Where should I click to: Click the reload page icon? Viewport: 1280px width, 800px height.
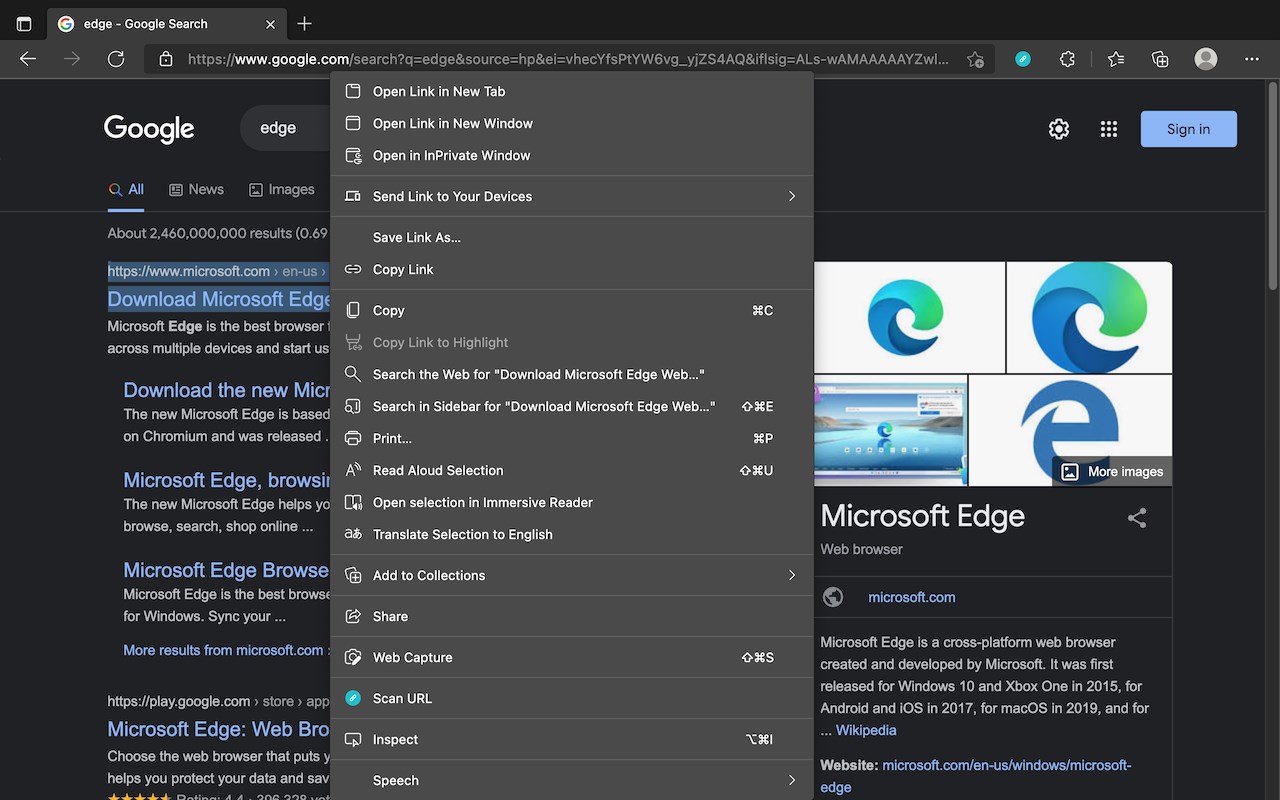(x=116, y=59)
